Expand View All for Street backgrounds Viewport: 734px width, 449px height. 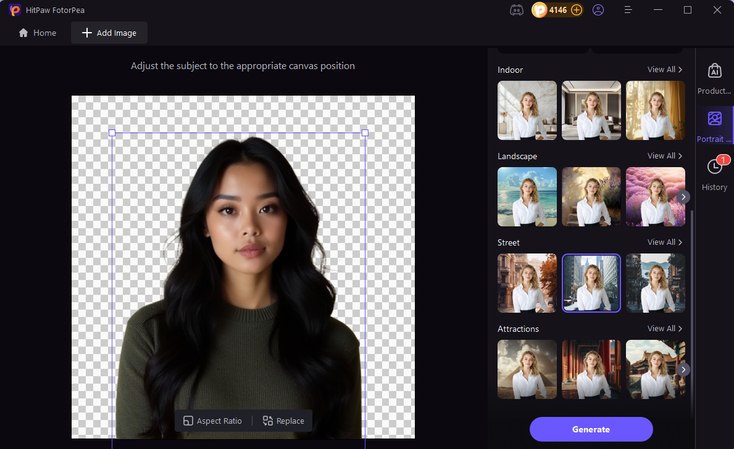tap(665, 242)
